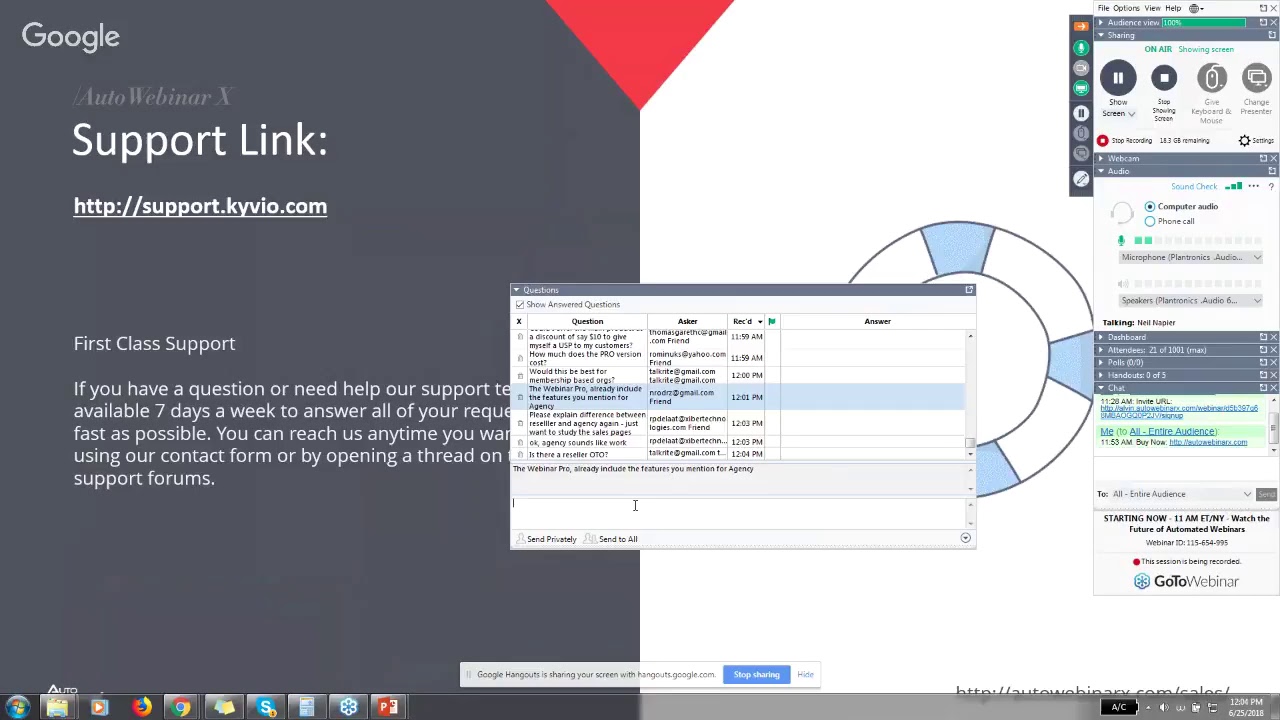Toggle the green screen-share side-strip button
This screenshot has width=1280, height=720.
(1081, 89)
